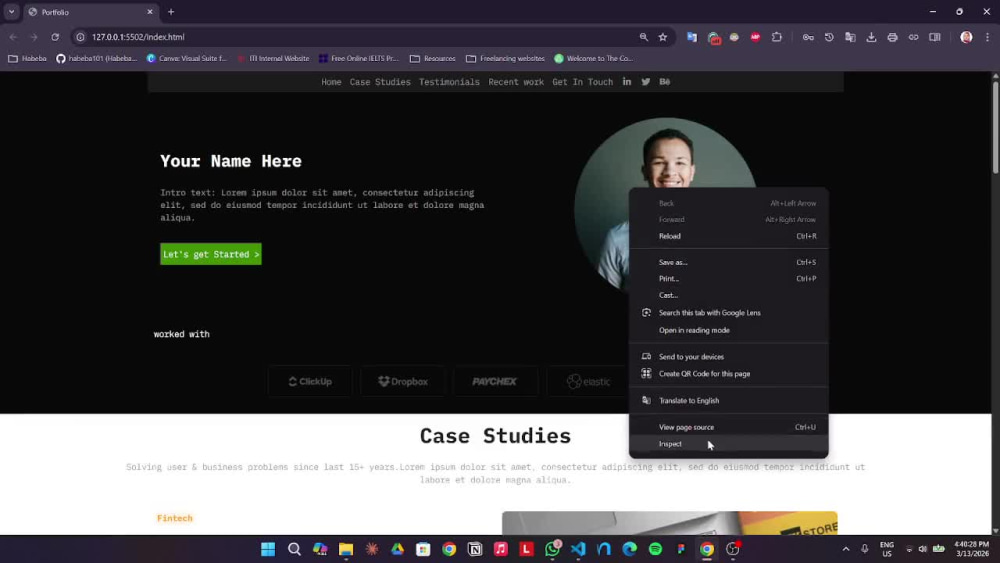Reload the page using toolbar reload icon

(55, 37)
